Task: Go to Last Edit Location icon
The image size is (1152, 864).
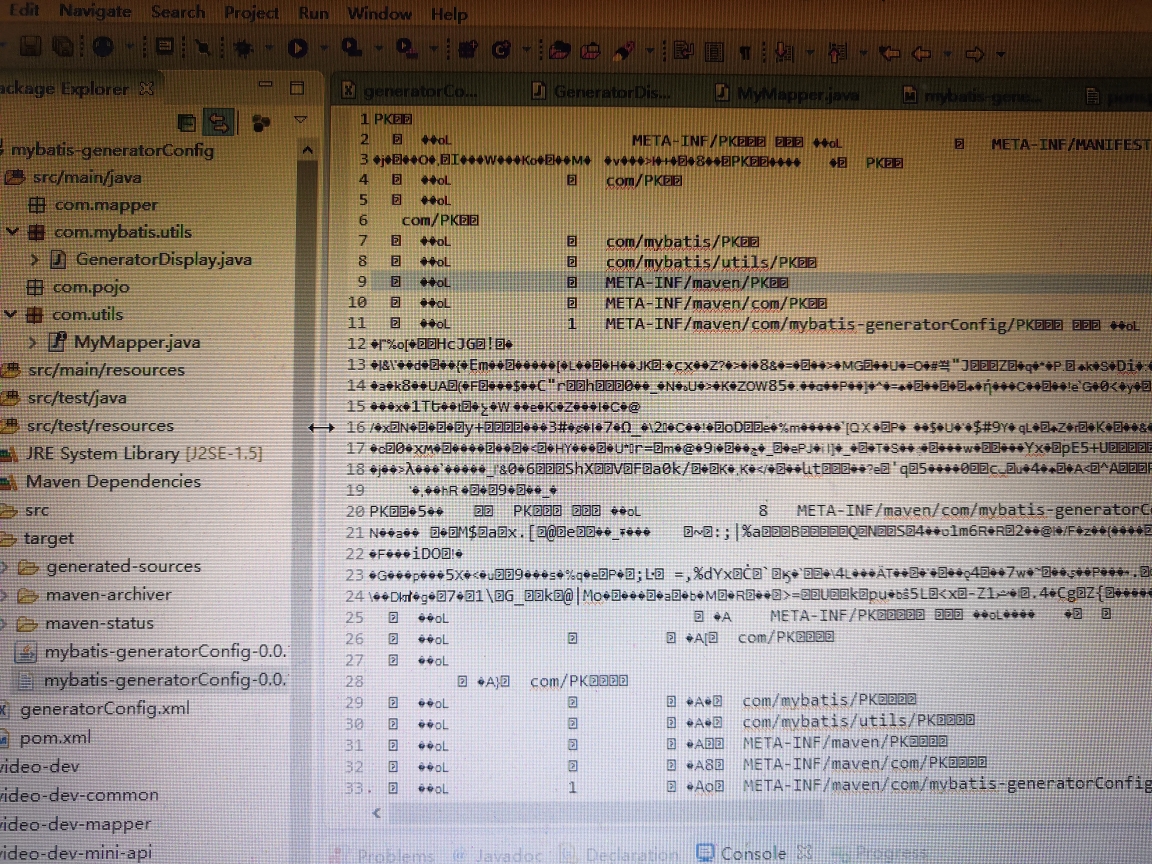Action: click(x=890, y=53)
